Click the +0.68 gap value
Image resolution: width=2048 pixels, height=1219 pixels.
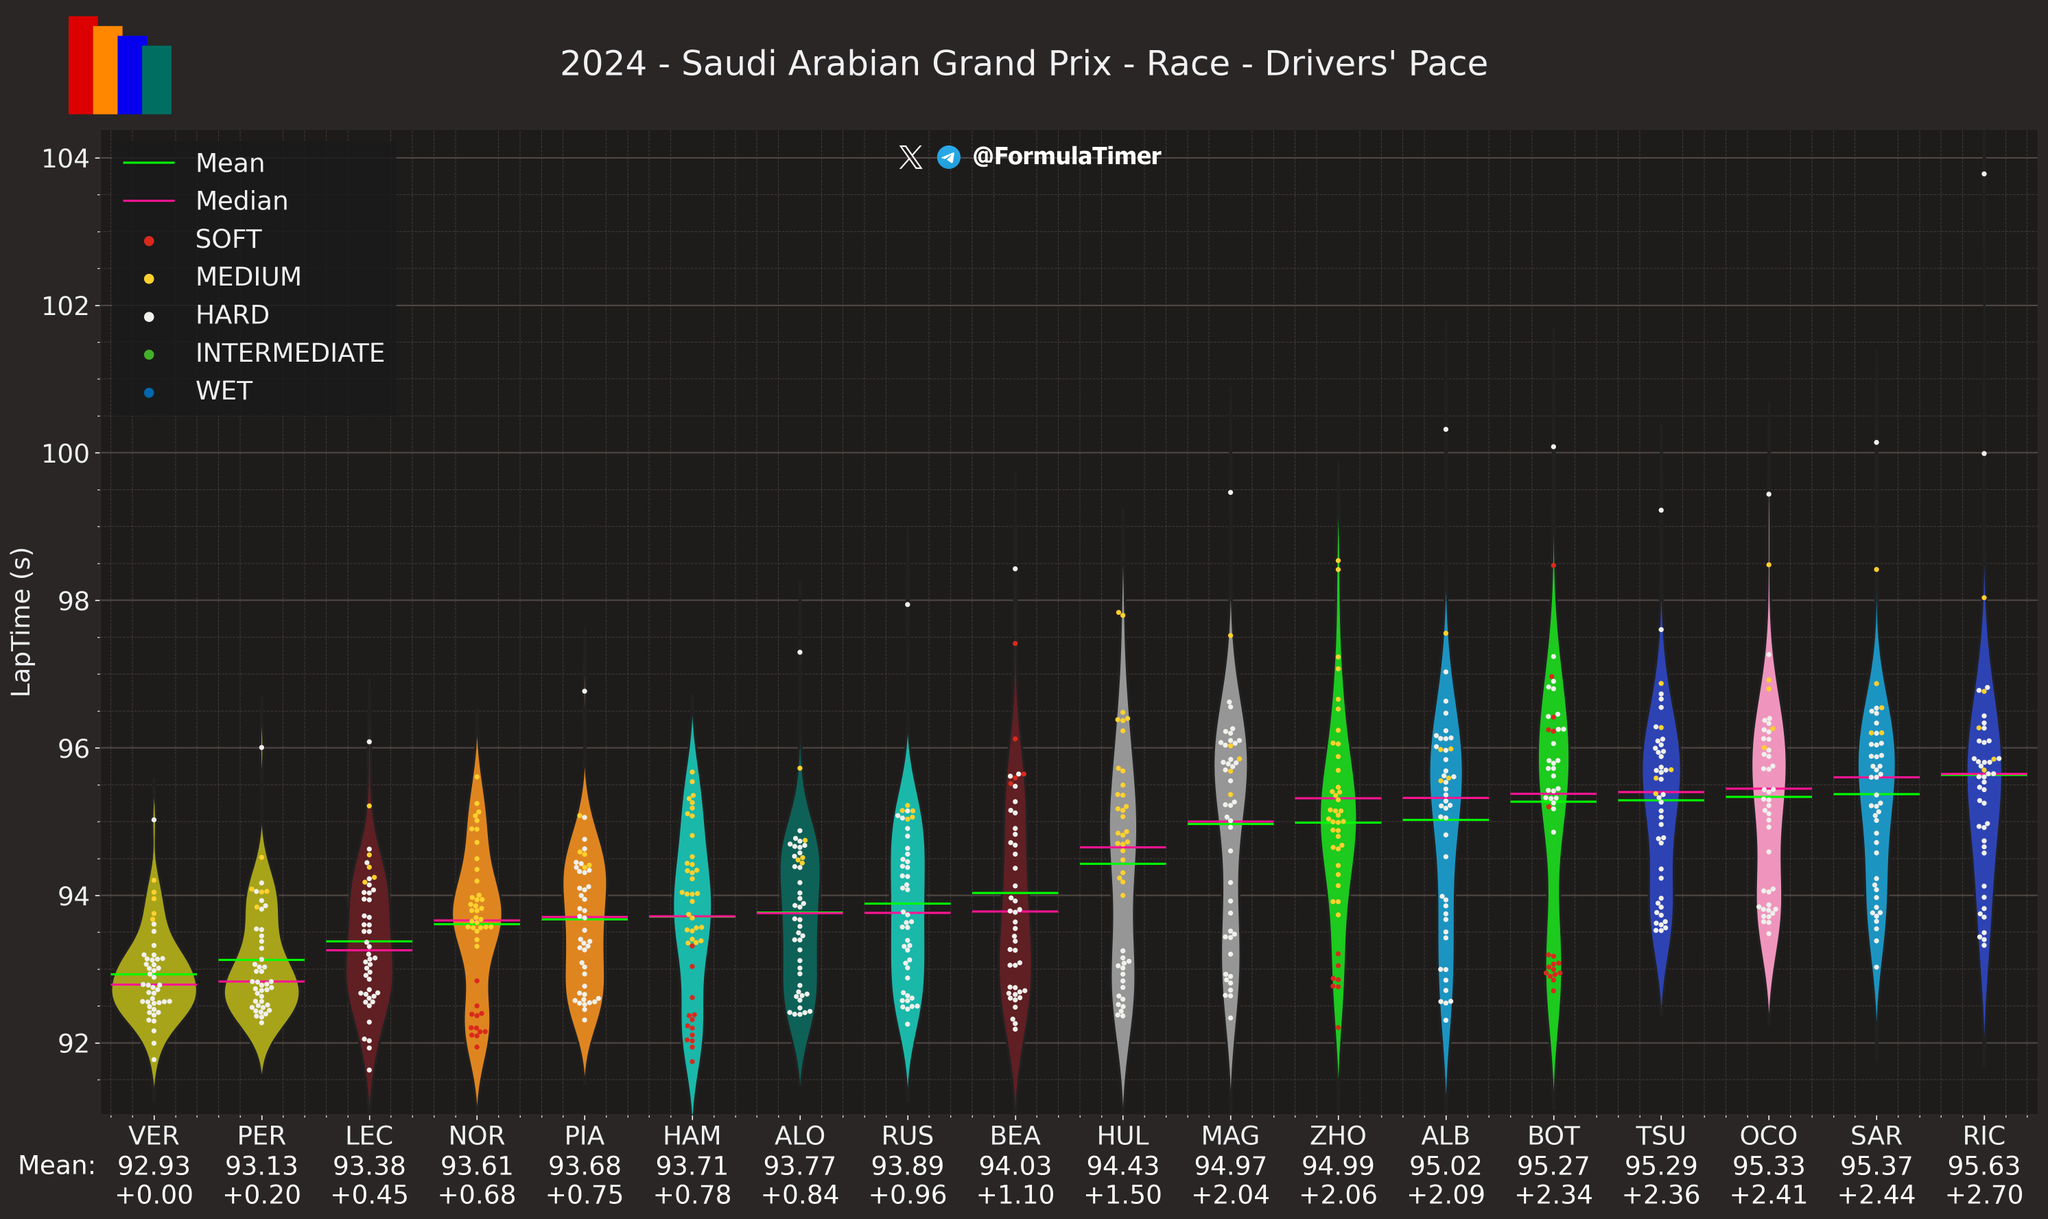pos(477,1195)
